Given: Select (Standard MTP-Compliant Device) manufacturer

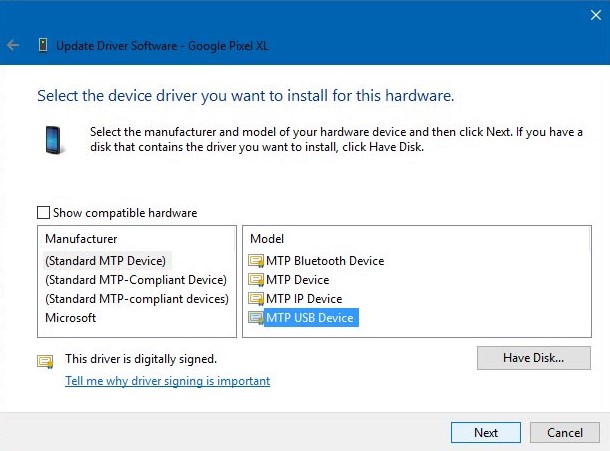Looking at the screenshot, I should pos(136,280).
